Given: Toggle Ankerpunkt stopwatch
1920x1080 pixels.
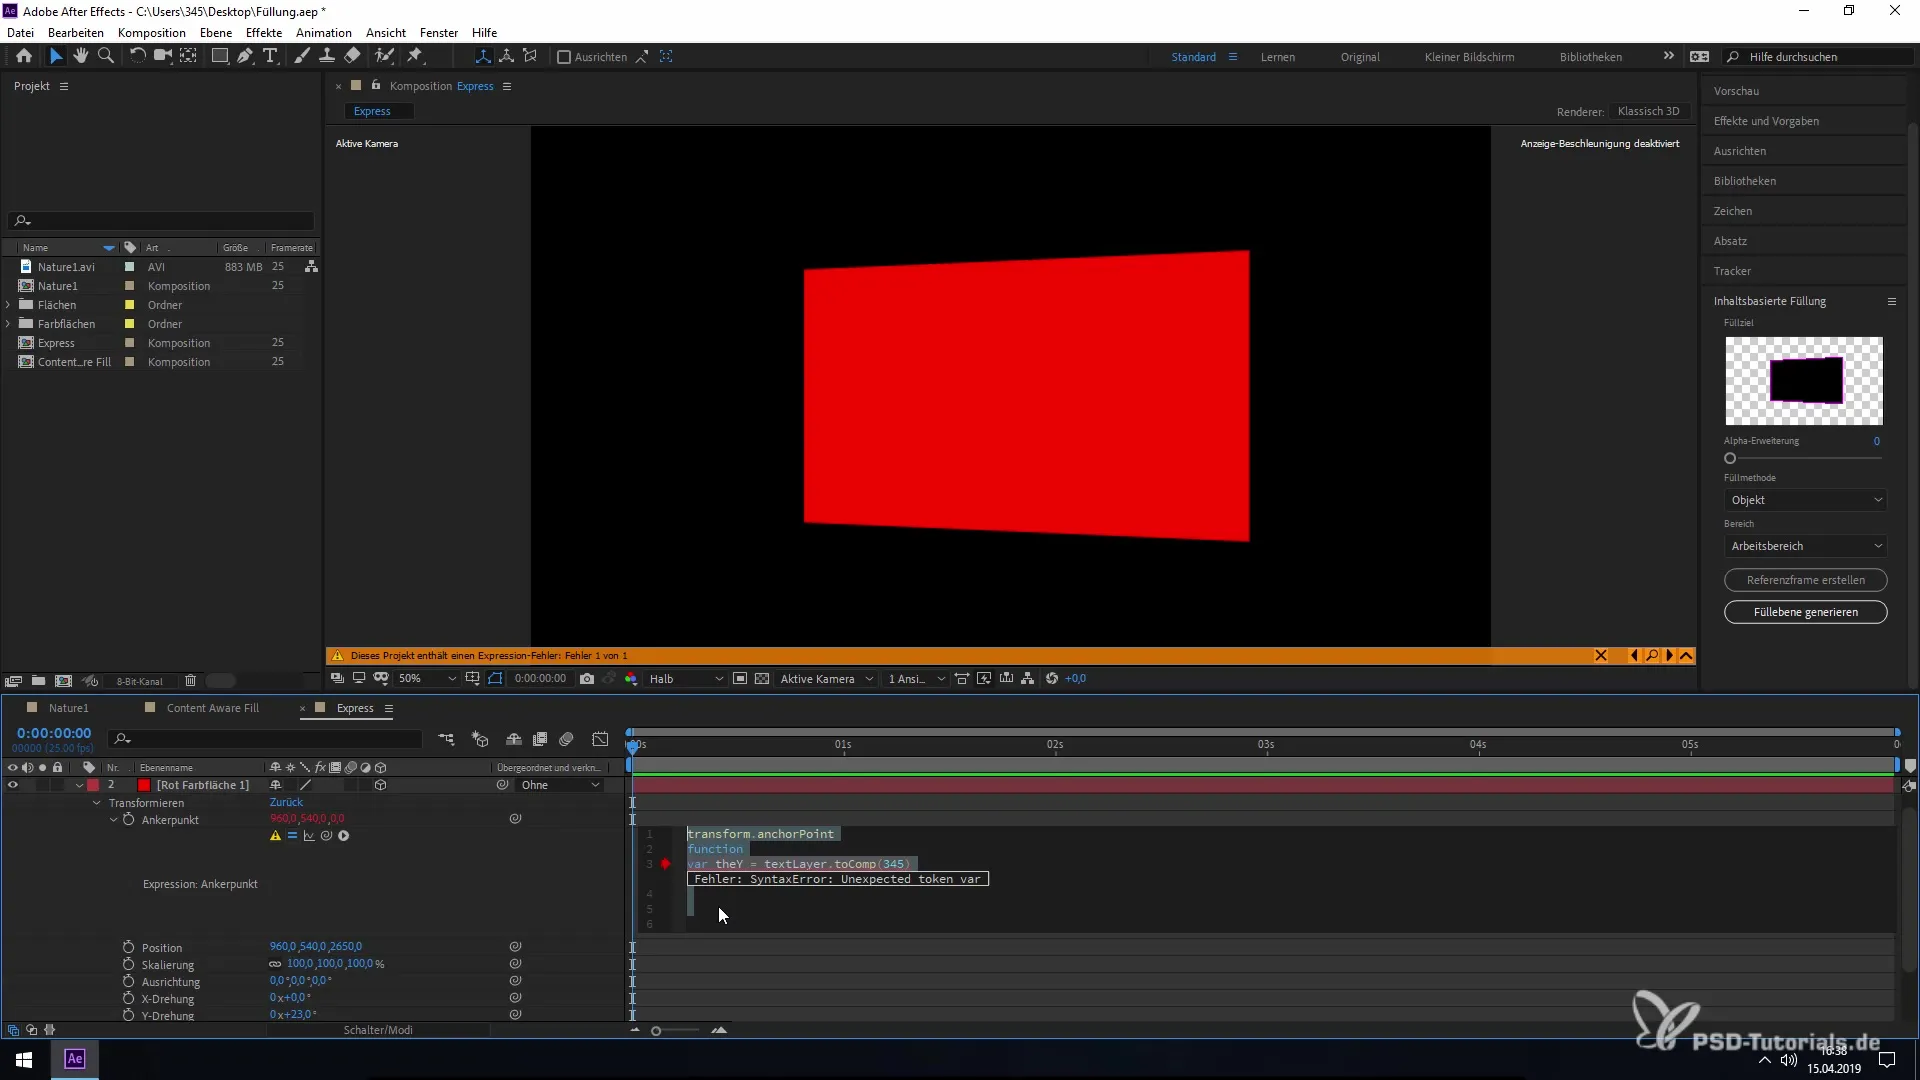Looking at the screenshot, I should [128, 820].
